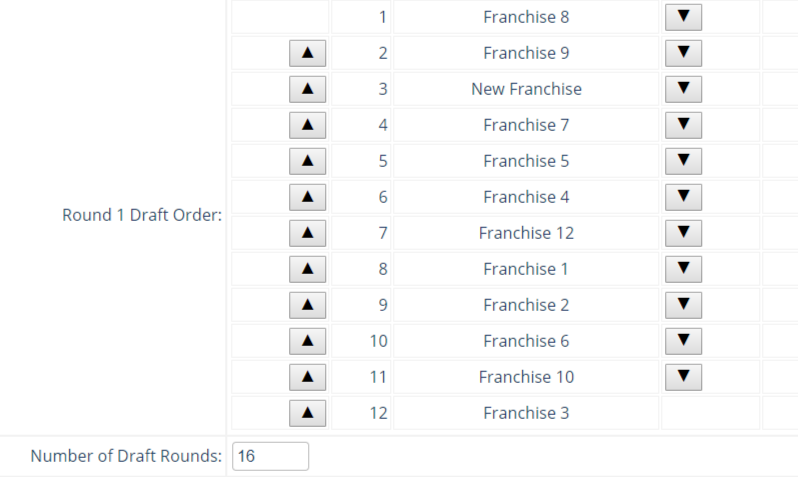Image resolution: width=798 pixels, height=477 pixels.
Task: Raise Franchise 4 in the draft order
Action: tap(307, 197)
